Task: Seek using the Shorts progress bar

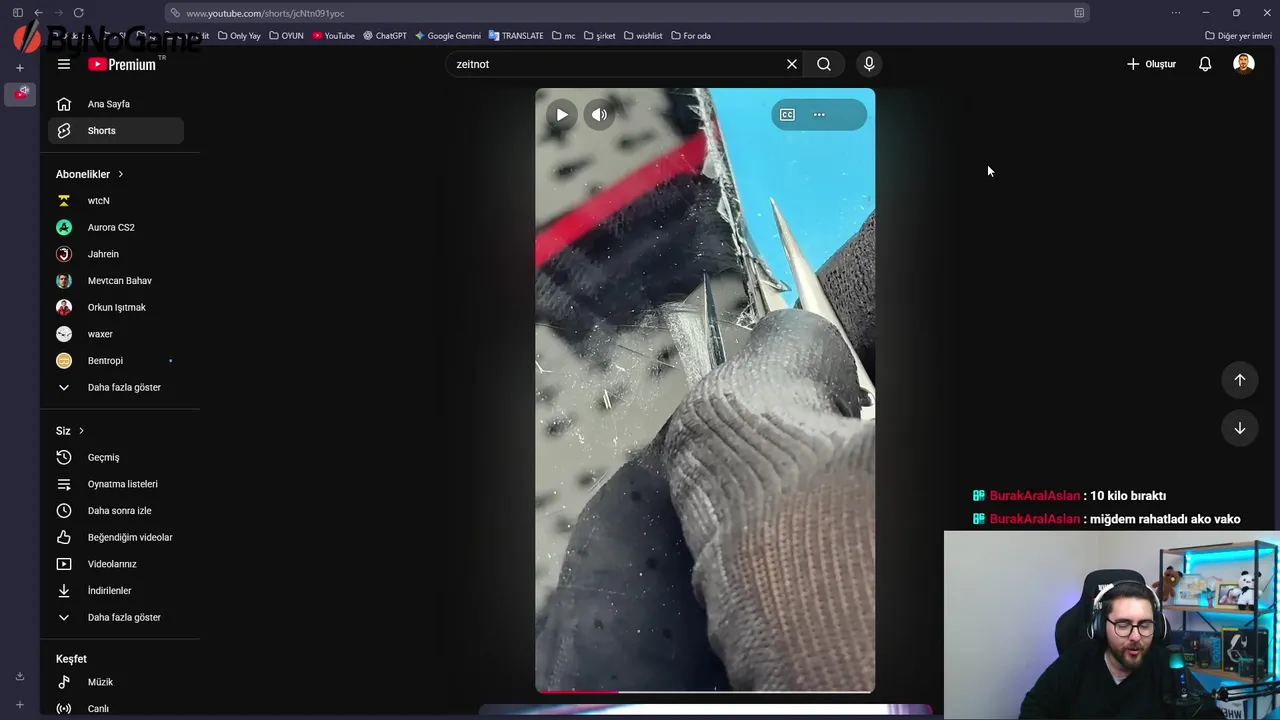Action: 705,691
